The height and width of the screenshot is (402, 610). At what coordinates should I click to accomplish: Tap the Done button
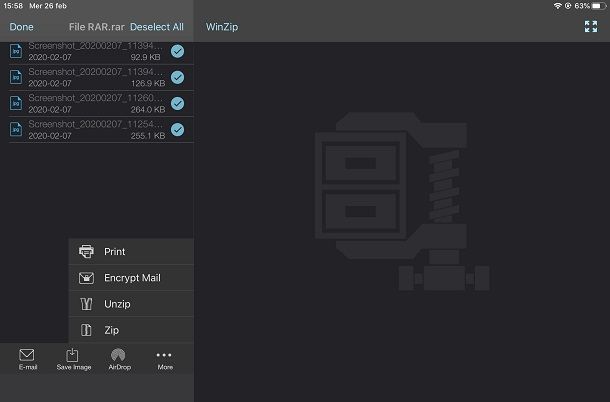[21, 27]
